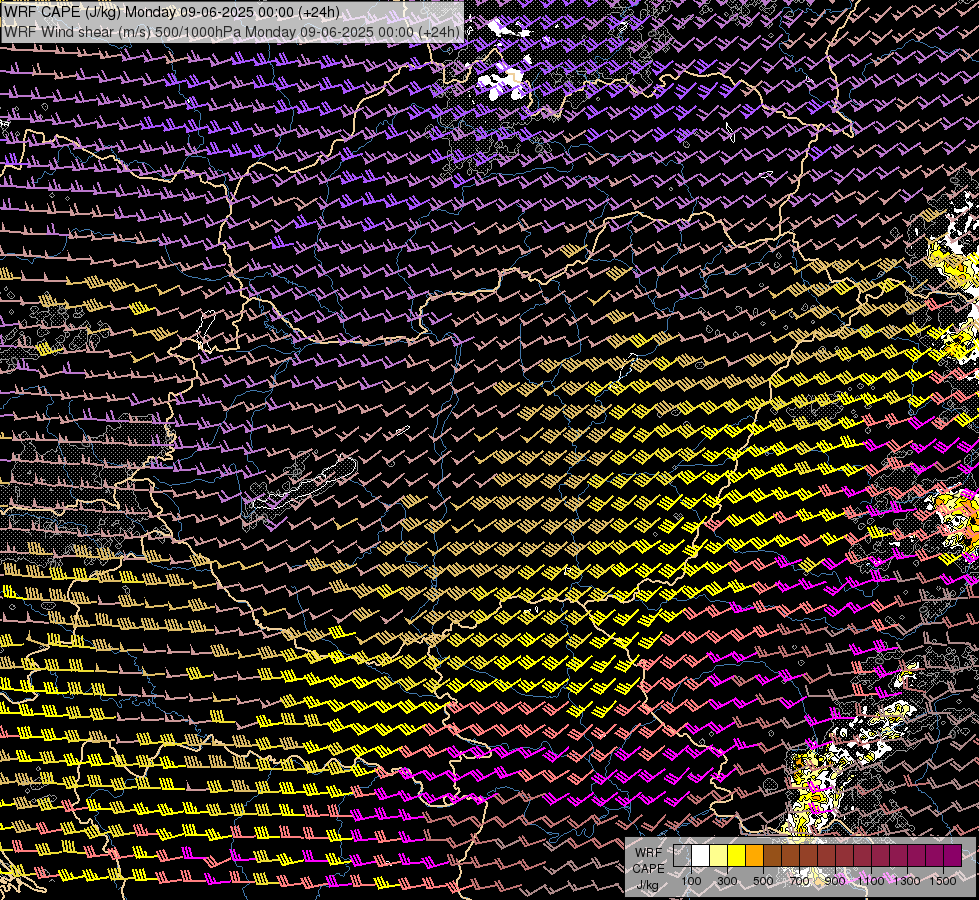Click the 'WRF' legend label
The image size is (979, 900).
(x=649, y=853)
